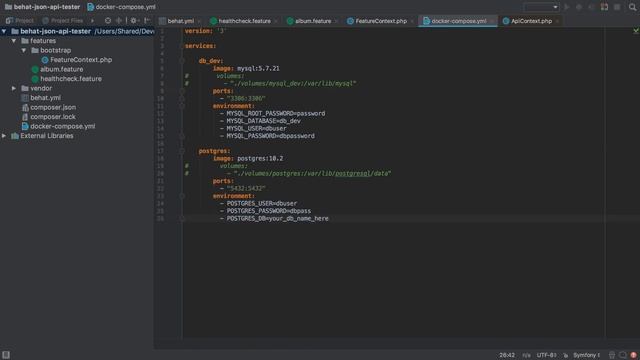Click the line separator entry in status bar
This screenshot has height=360, width=640.
(x=526, y=355)
